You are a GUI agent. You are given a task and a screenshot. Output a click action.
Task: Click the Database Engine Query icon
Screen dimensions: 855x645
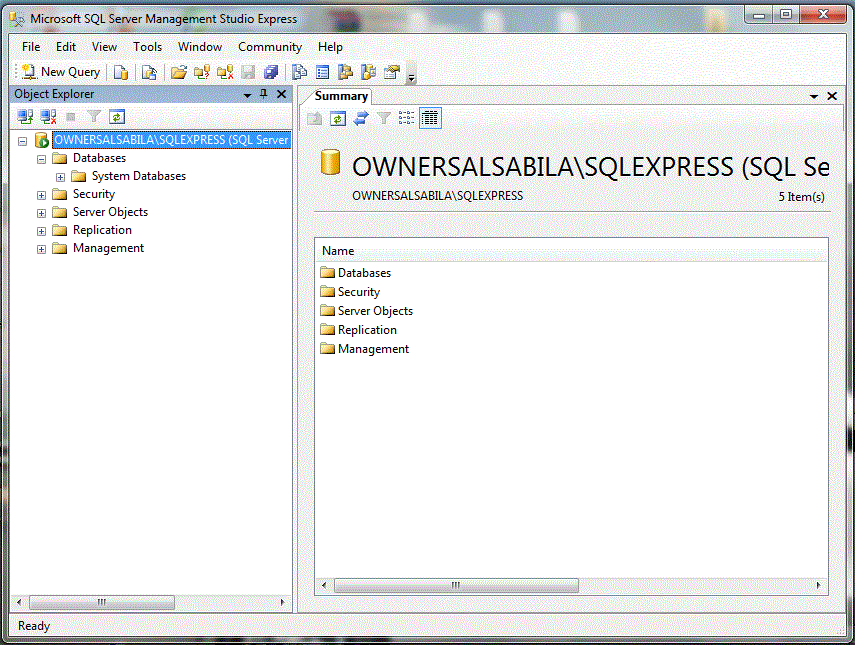tap(121, 72)
